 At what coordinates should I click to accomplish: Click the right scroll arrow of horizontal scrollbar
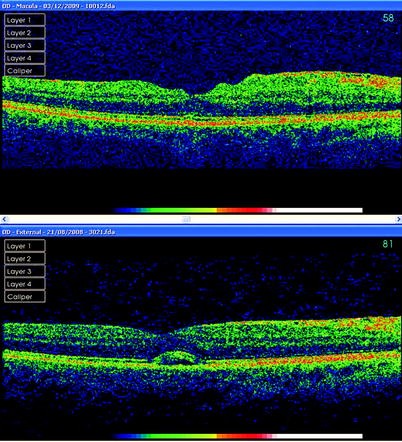point(398,219)
